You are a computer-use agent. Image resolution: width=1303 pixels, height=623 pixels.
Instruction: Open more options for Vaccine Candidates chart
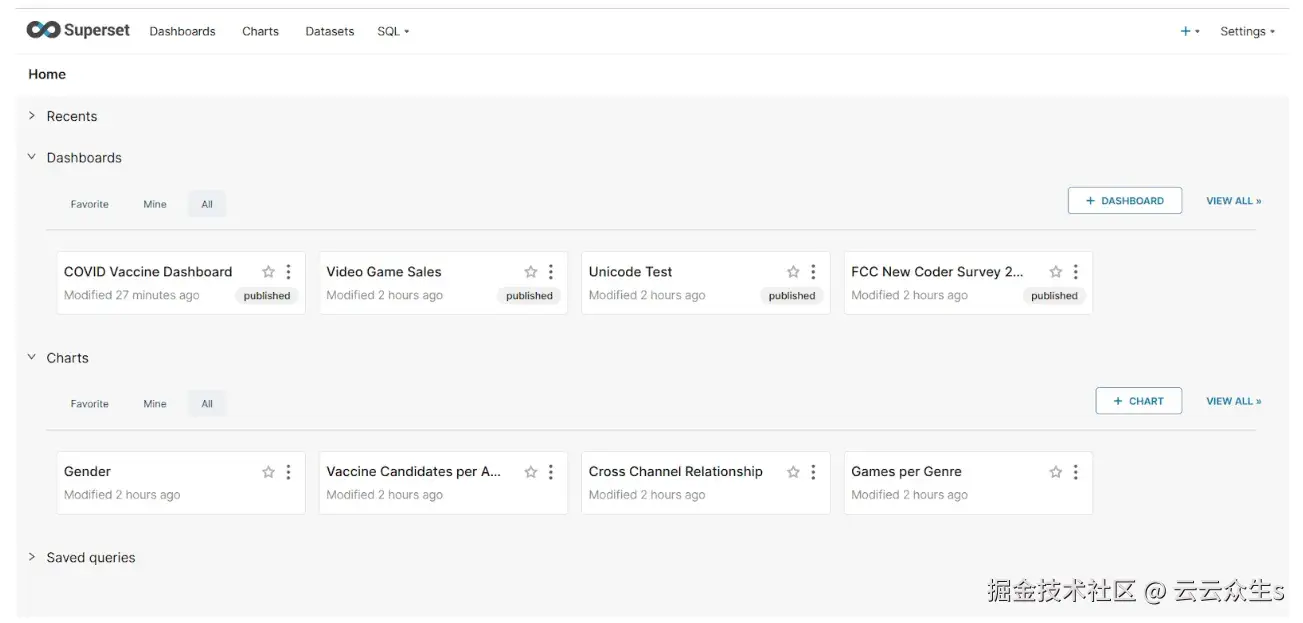pos(551,472)
